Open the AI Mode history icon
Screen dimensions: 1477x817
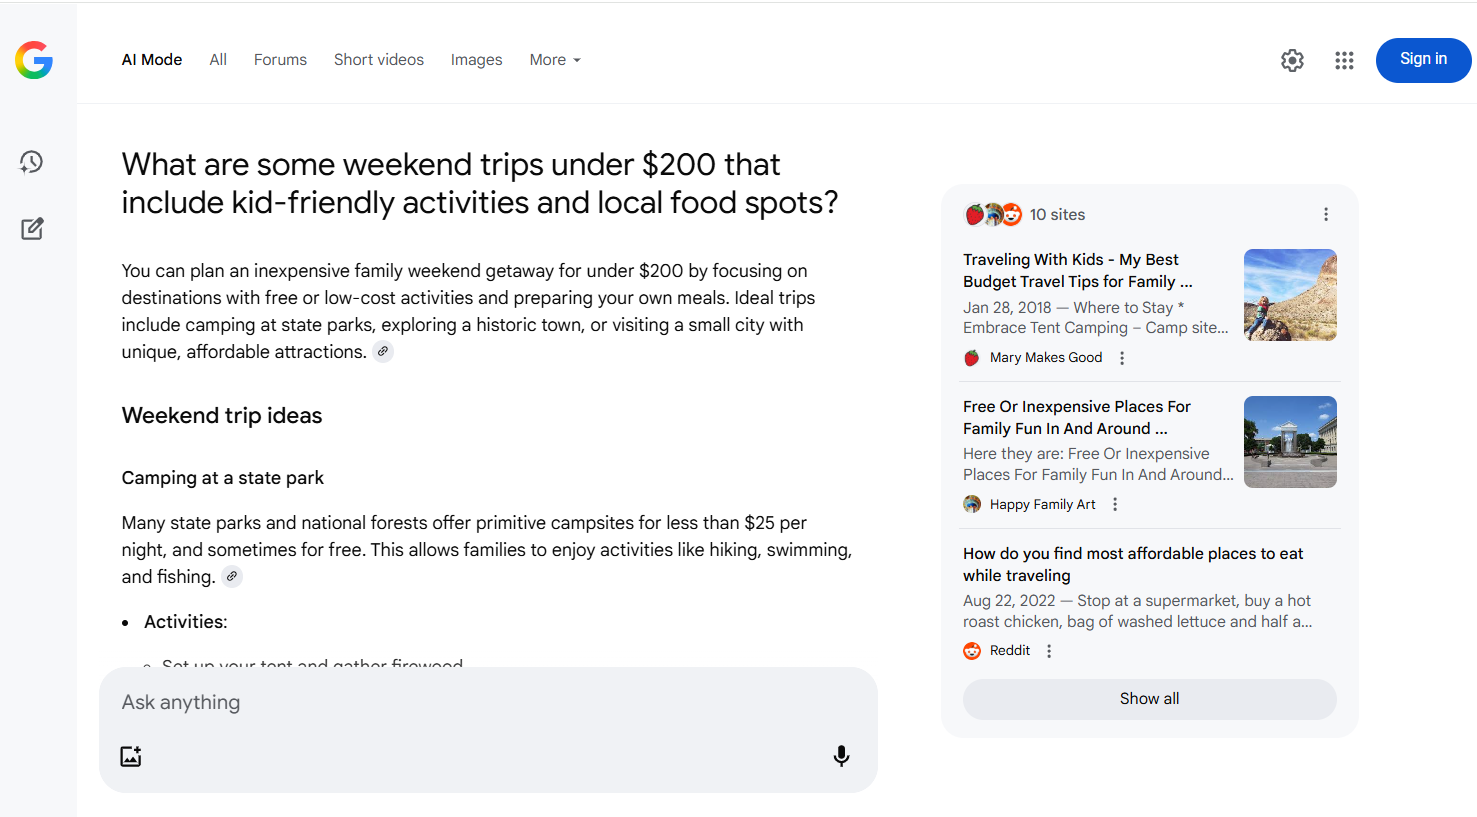(32, 162)
